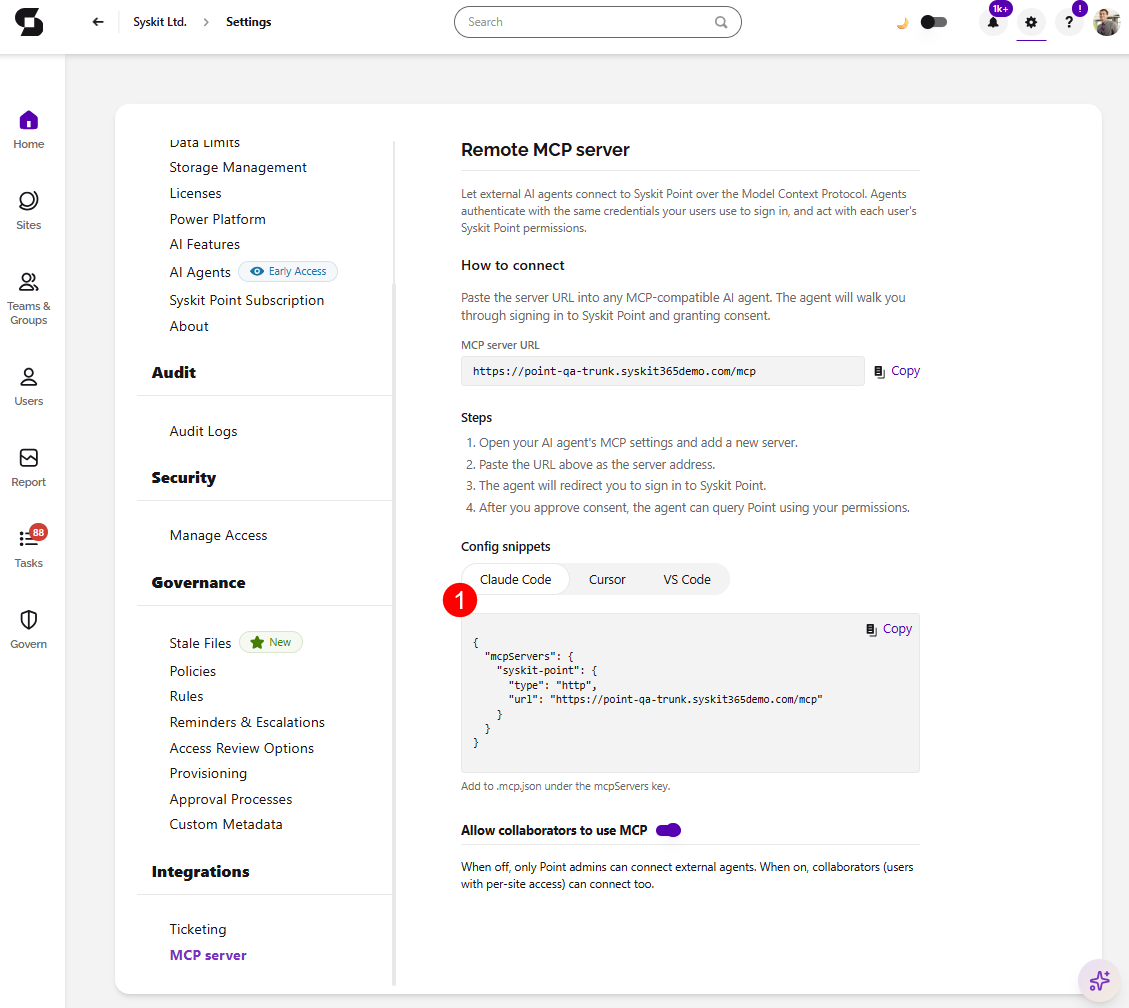Click the settings menu scrollbar

coord(394,634)
